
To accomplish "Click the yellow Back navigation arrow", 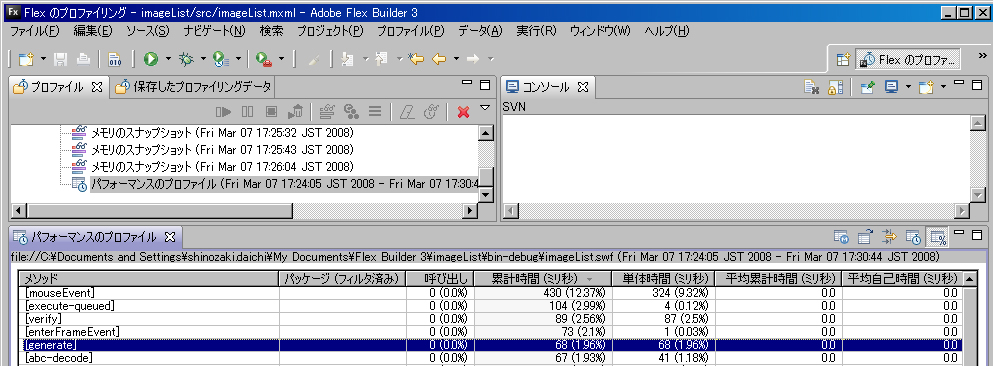I will (439, 59).
